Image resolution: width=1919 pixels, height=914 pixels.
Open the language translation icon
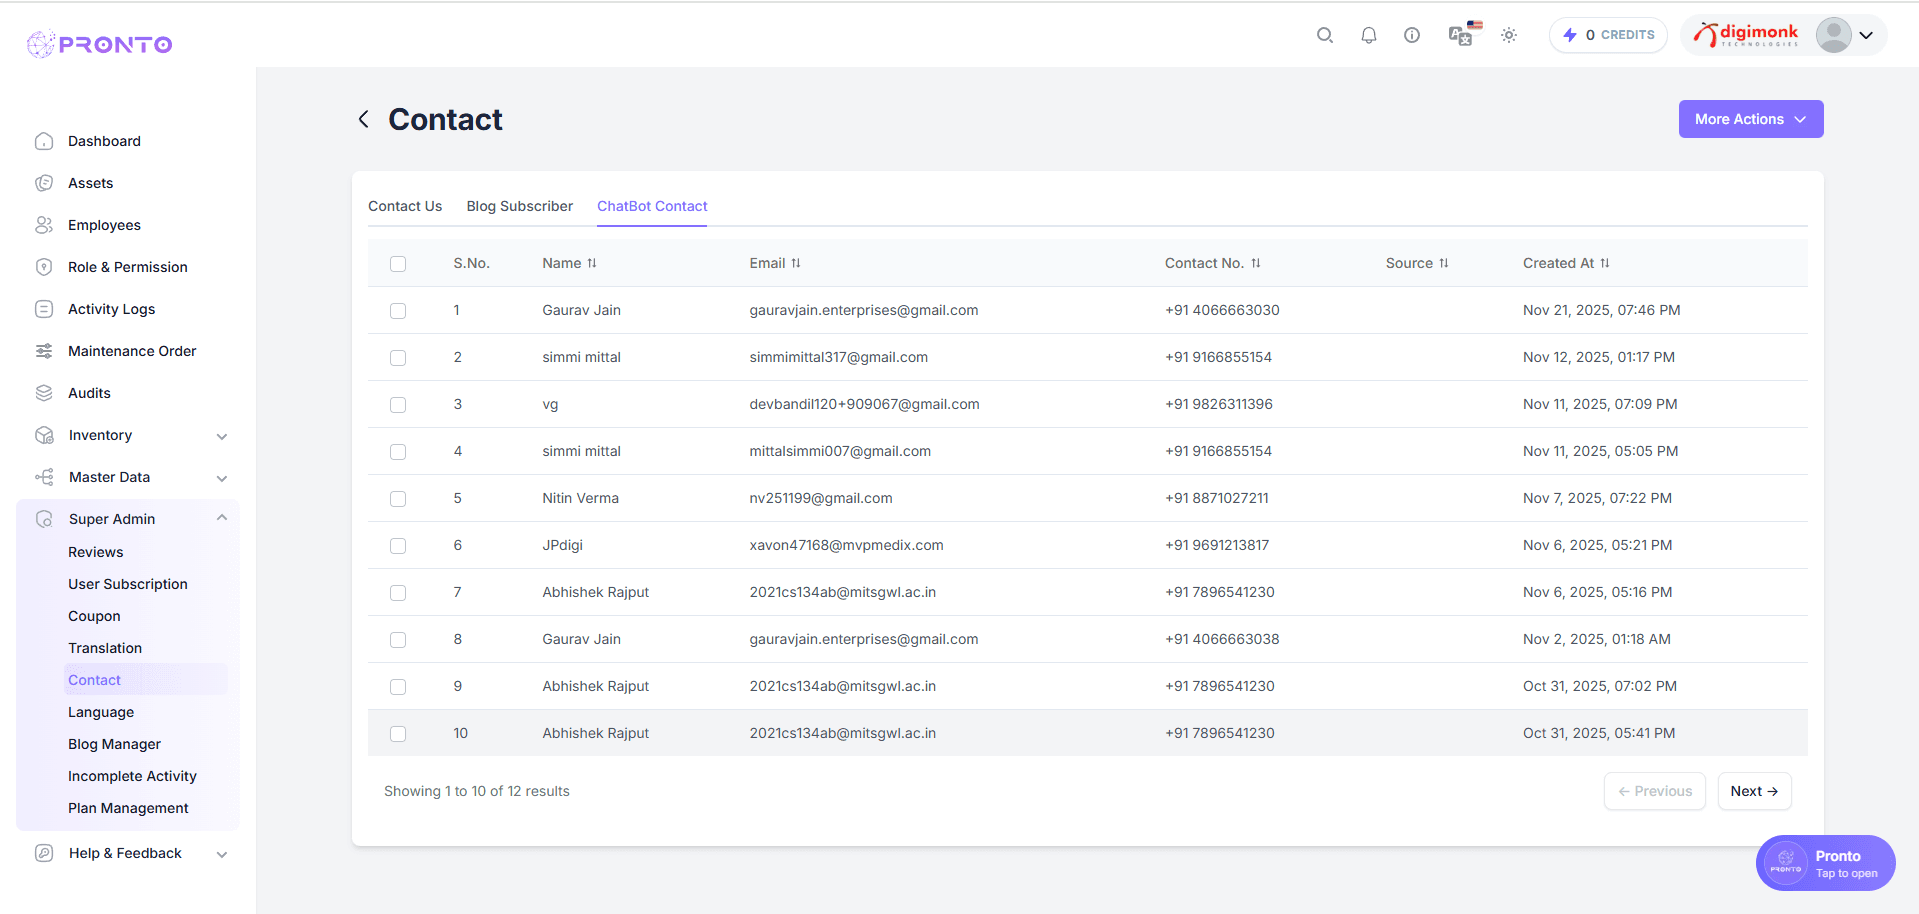coord(1460,36)
